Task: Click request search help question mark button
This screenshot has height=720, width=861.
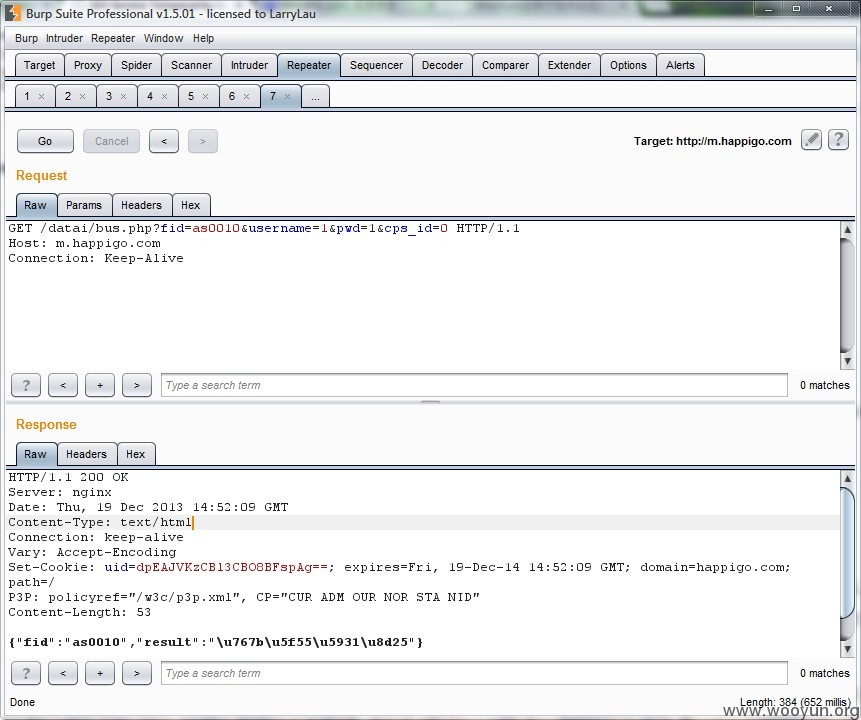Action: [26, 385]
